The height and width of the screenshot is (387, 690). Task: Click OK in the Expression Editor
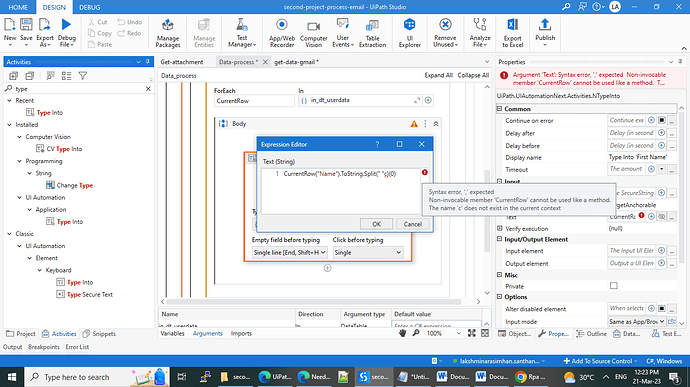(376, 224)
